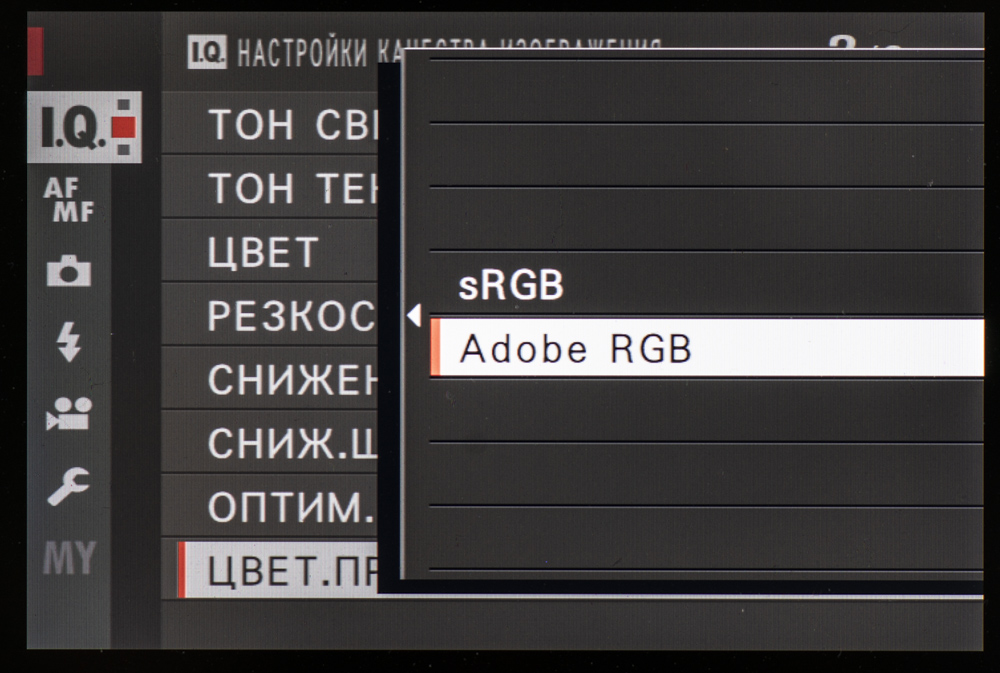Viewport: 1000px width, 673px height.
Task: Select the ТОН ТЕ shadow tone row
Action: 270,188
